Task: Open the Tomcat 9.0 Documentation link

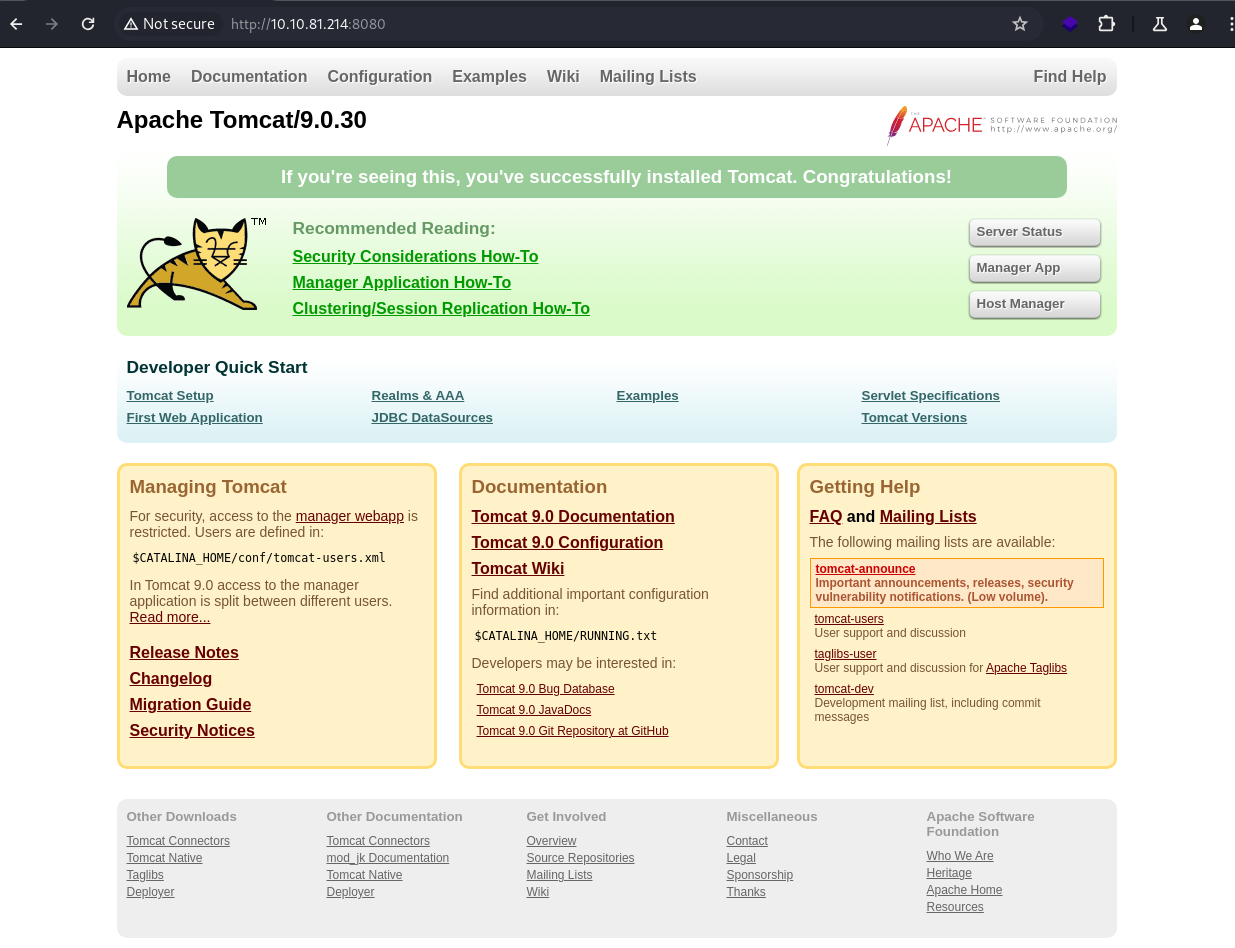Action: pos(573,517)
